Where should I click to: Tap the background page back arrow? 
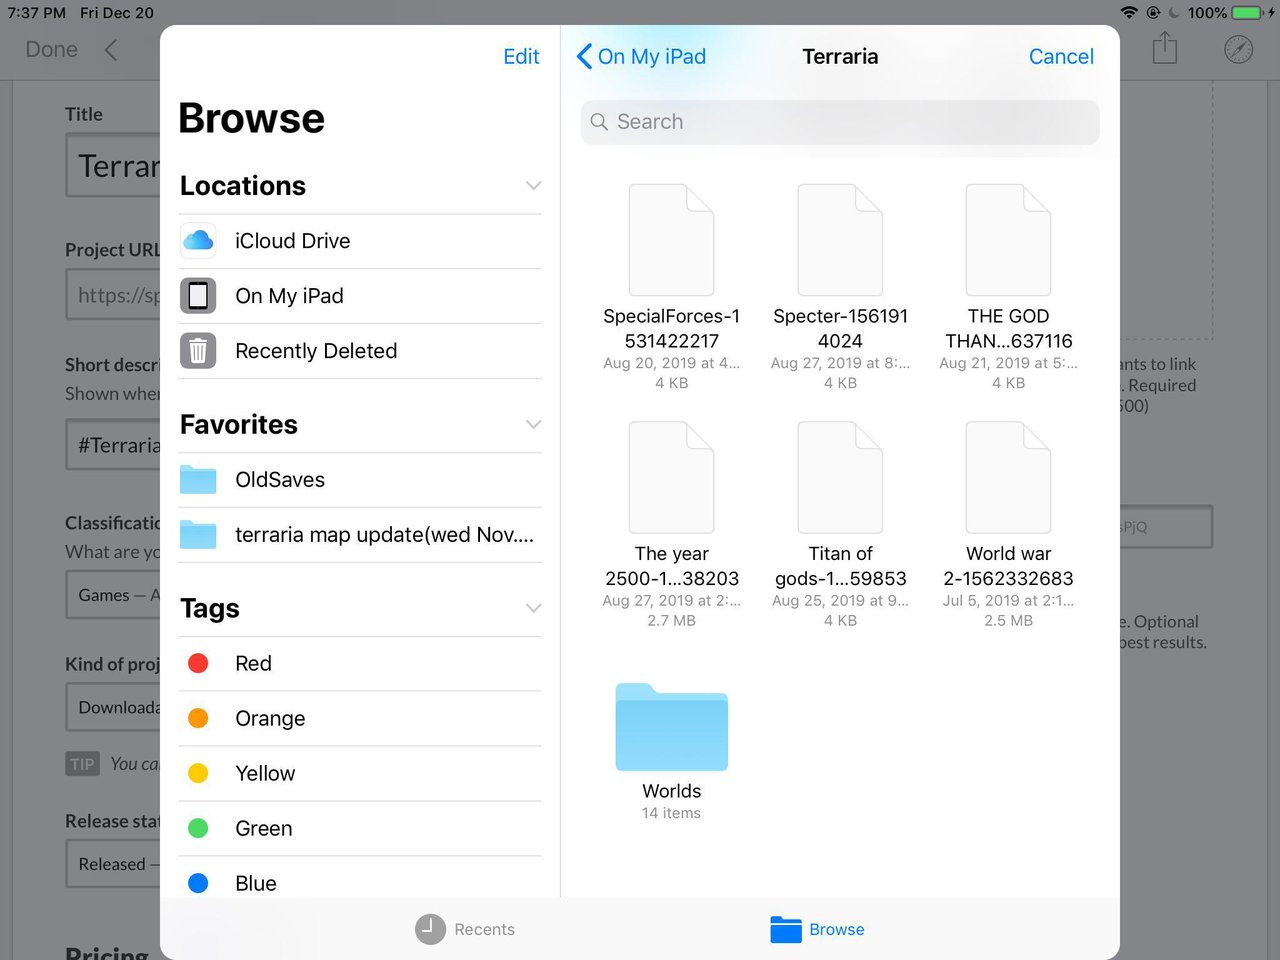coord(111,50)
